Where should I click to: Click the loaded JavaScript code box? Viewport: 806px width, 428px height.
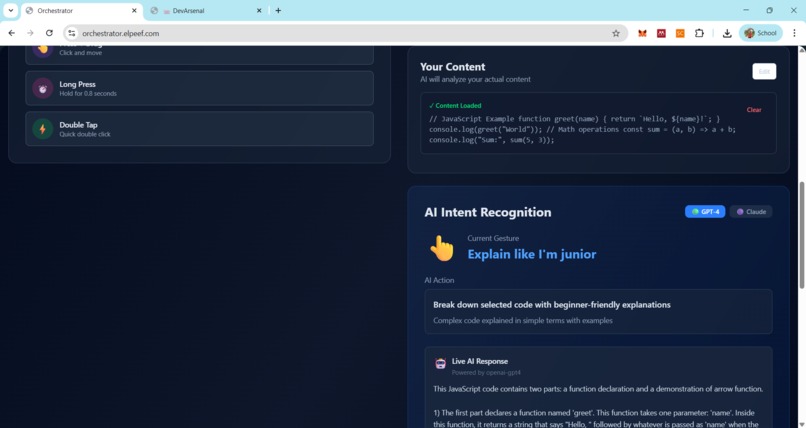[x=598, y=123]
